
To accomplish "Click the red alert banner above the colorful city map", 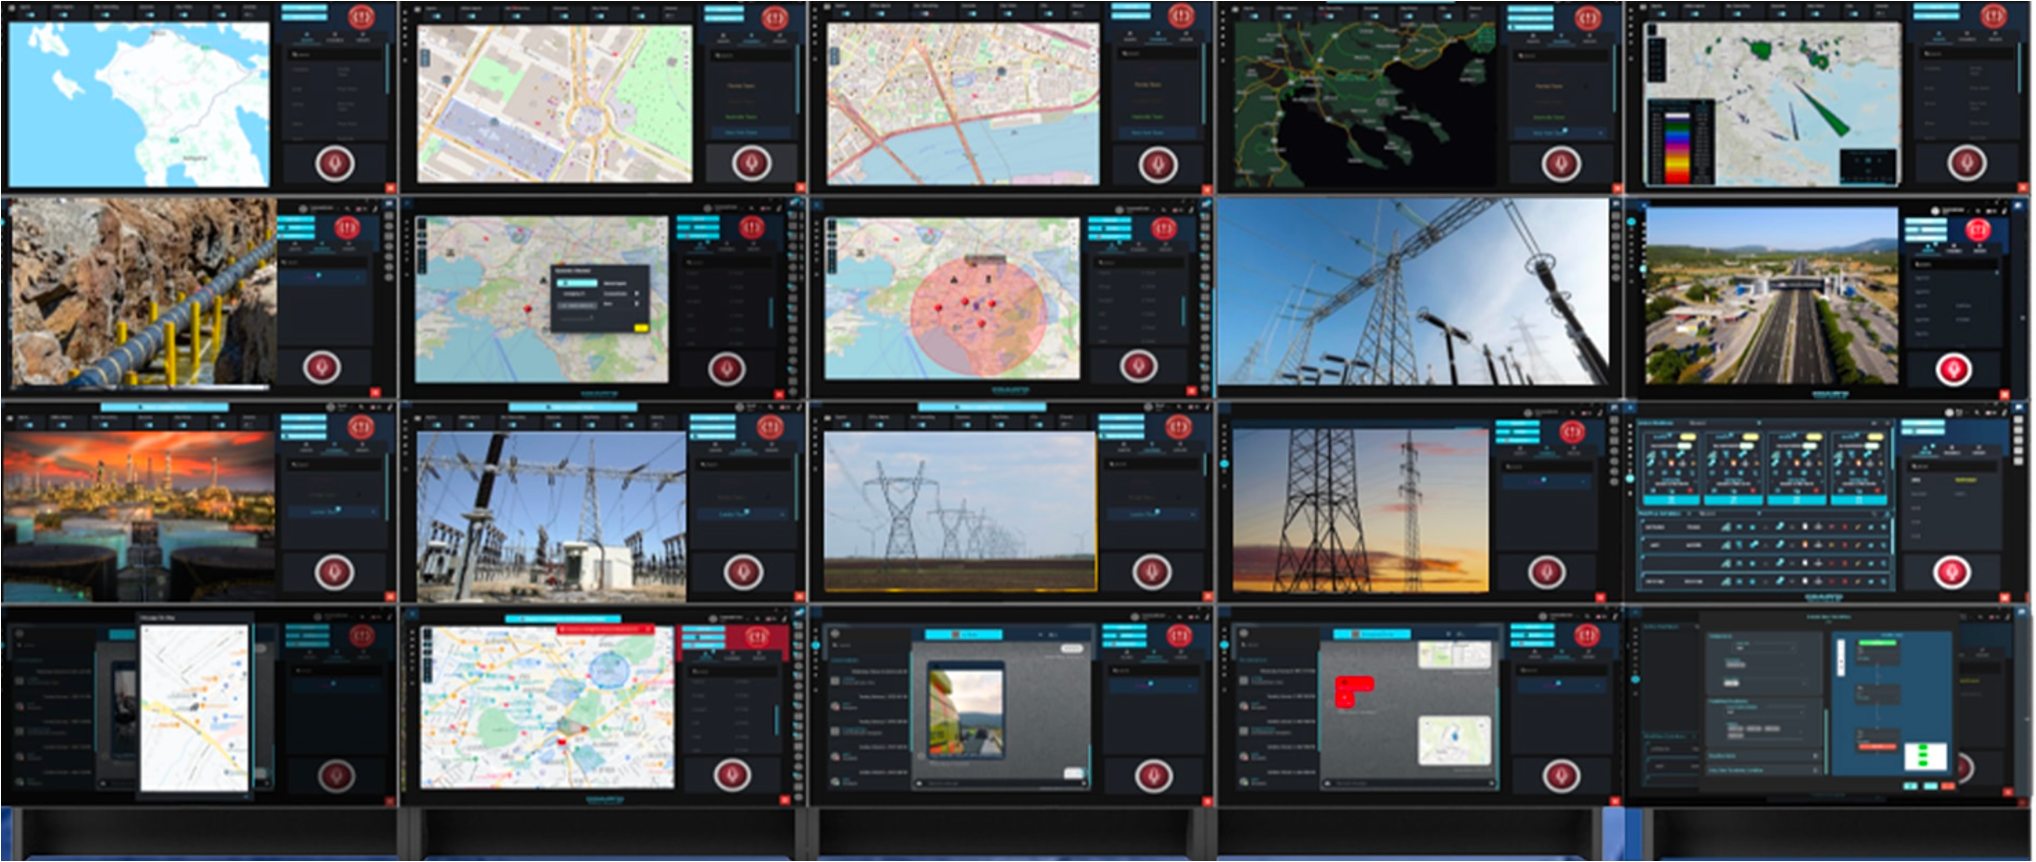I will 604,629.
